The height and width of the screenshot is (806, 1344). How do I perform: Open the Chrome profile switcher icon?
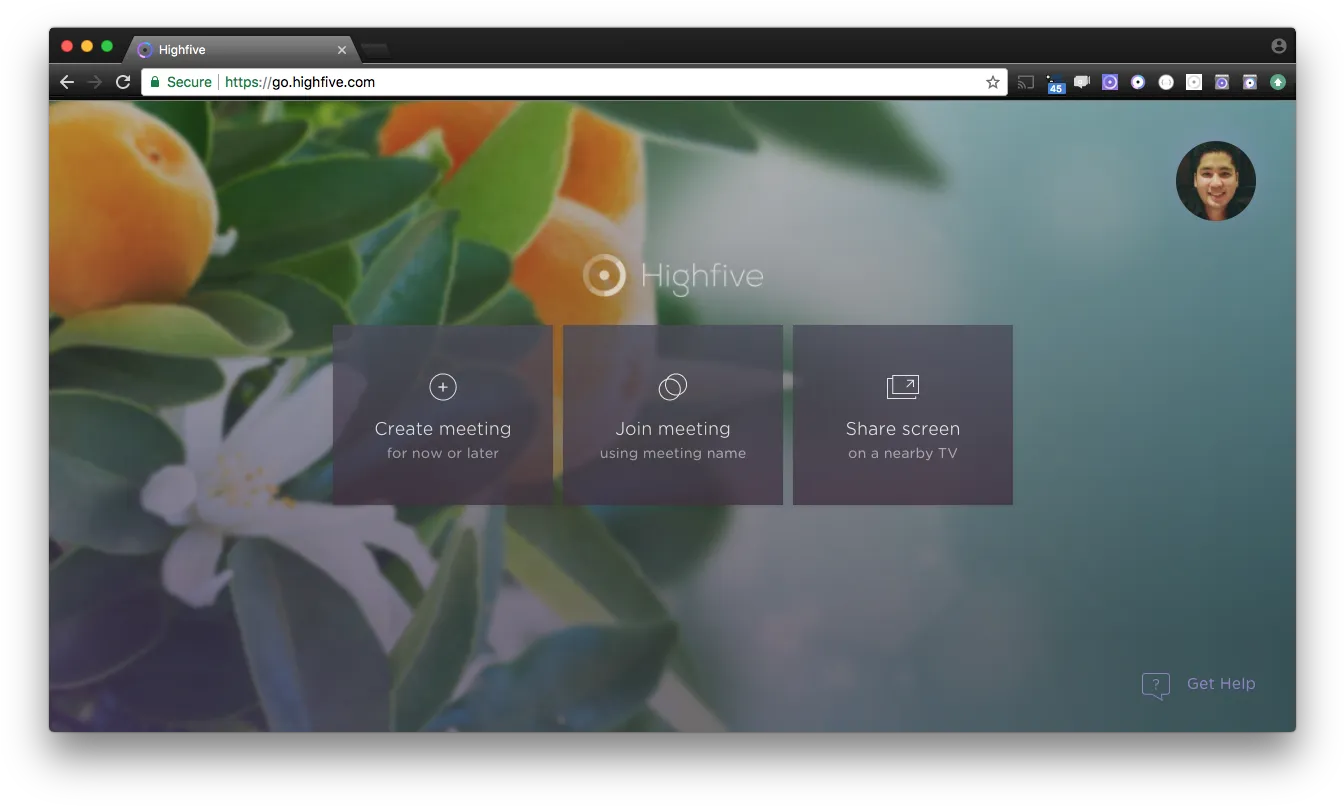point(1279,46)
